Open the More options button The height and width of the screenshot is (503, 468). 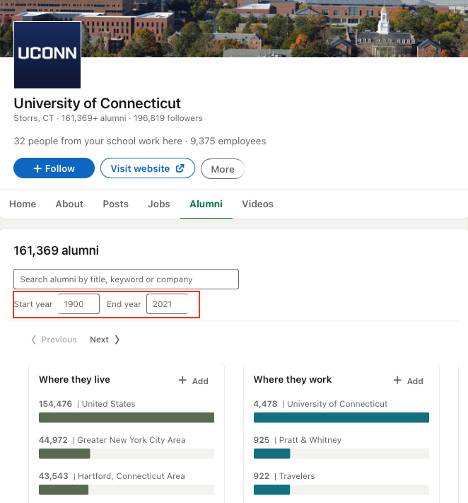tap(223, 169)
